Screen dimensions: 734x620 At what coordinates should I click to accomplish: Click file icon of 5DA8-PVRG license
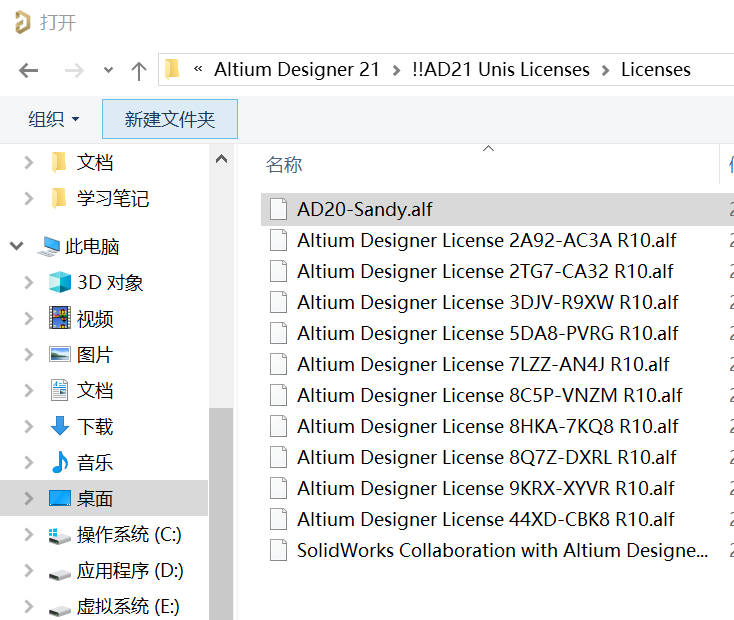tap(278, 333)
